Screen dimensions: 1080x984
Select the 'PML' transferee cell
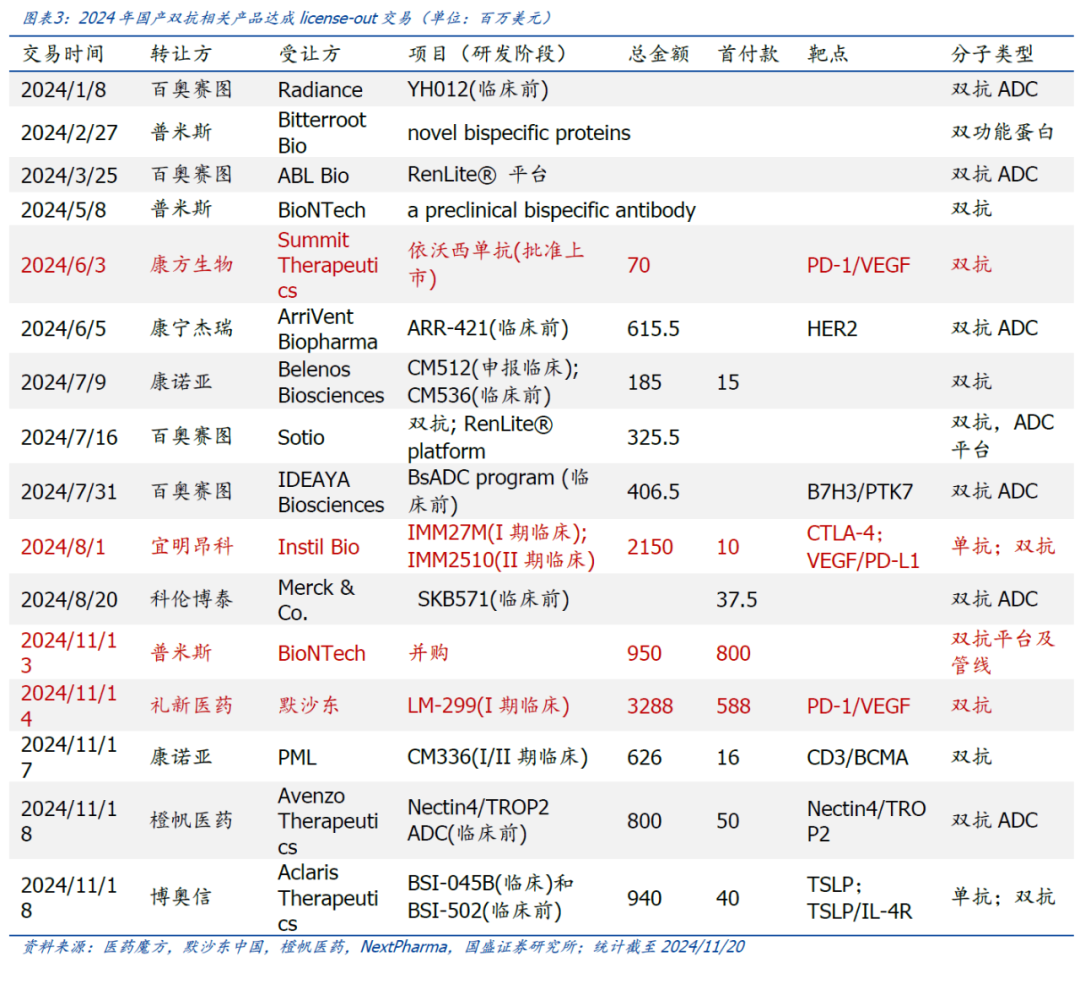(x=297, y=757)
